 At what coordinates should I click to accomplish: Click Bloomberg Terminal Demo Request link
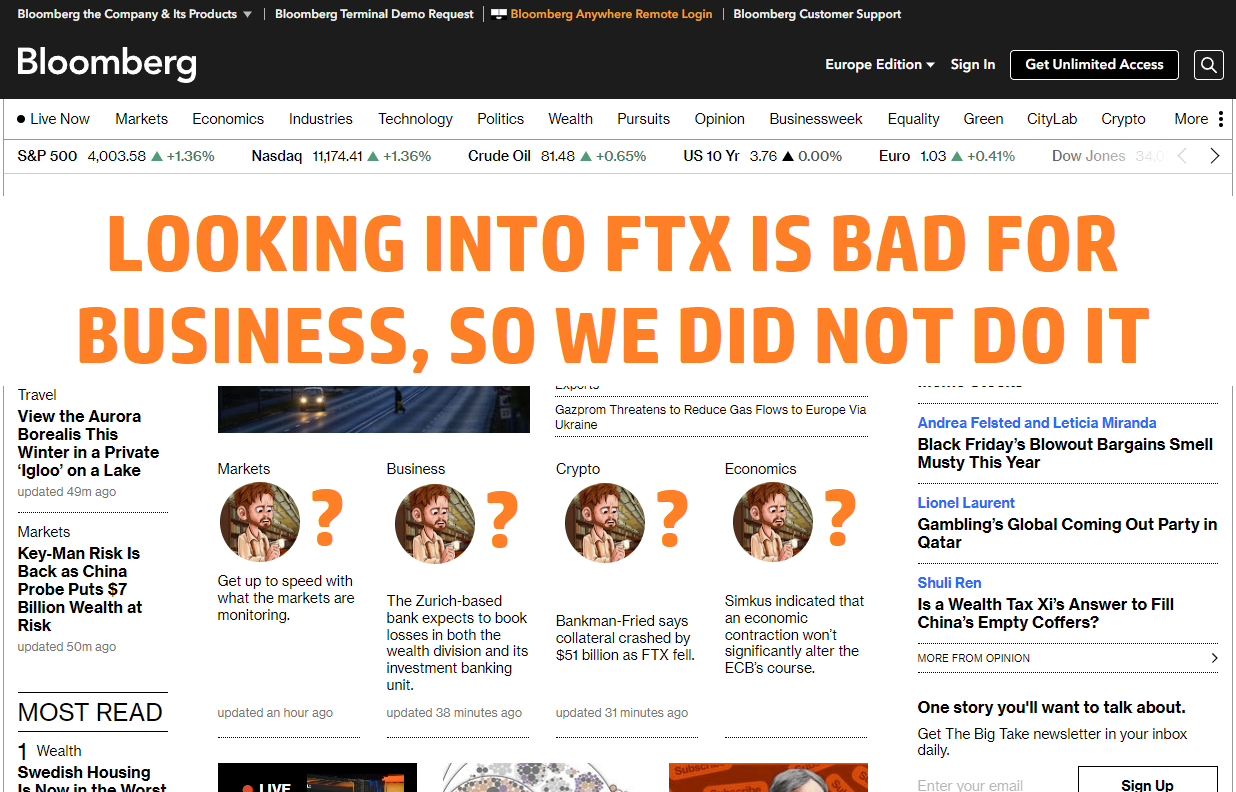coord(374,14)
